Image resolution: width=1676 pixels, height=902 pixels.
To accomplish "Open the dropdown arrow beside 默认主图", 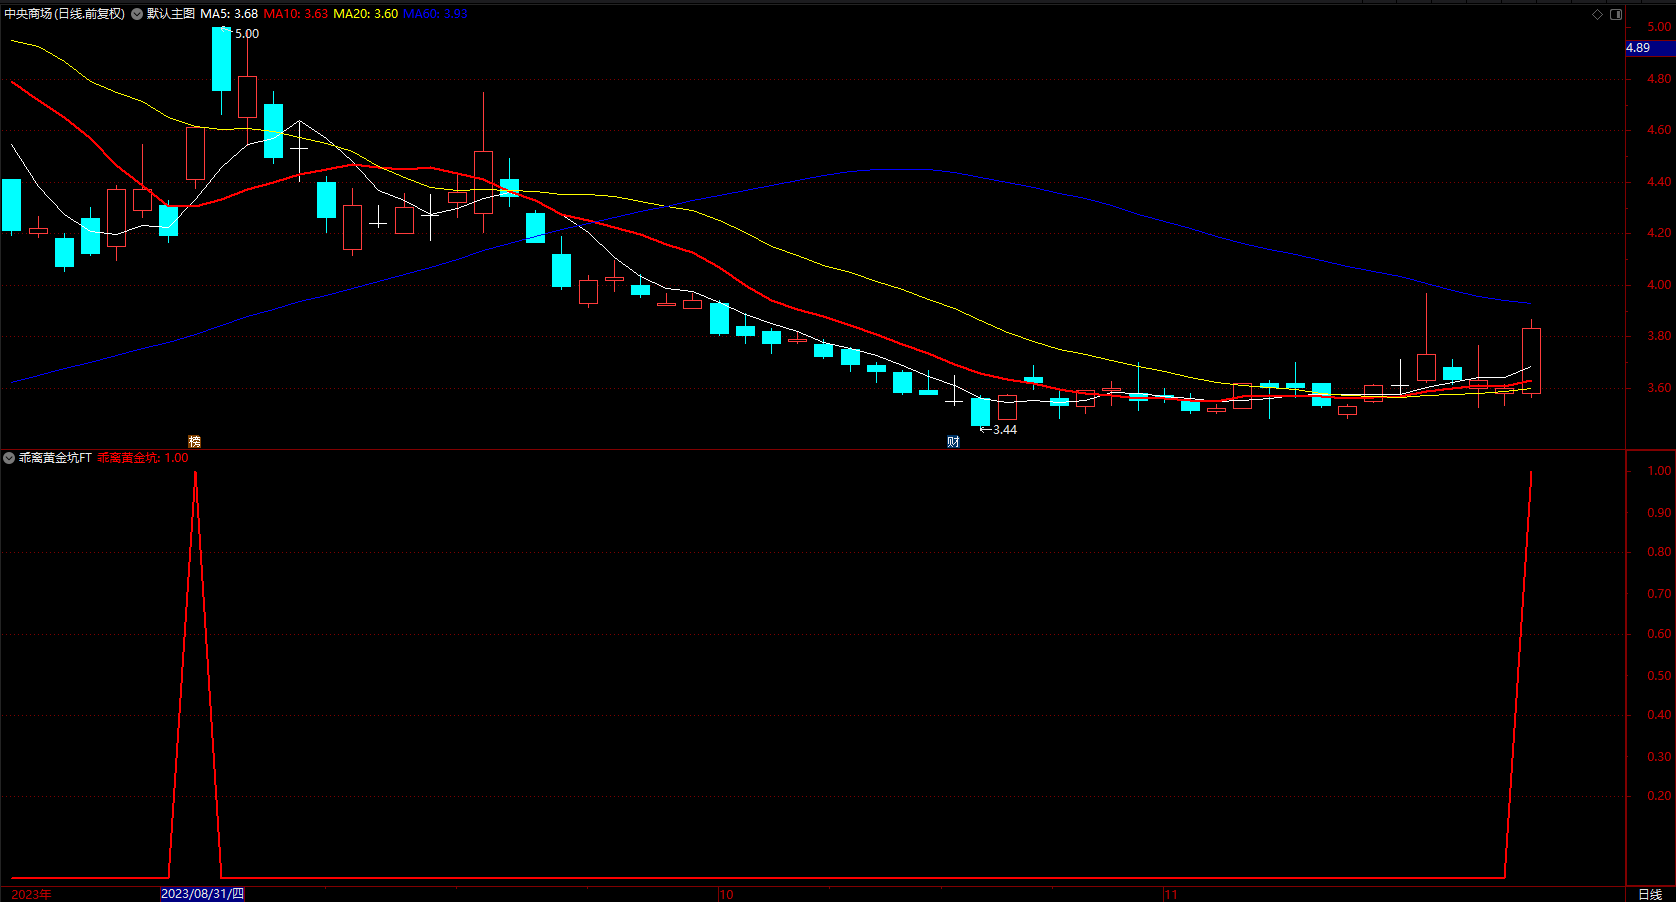I will [x=137, y=14].
